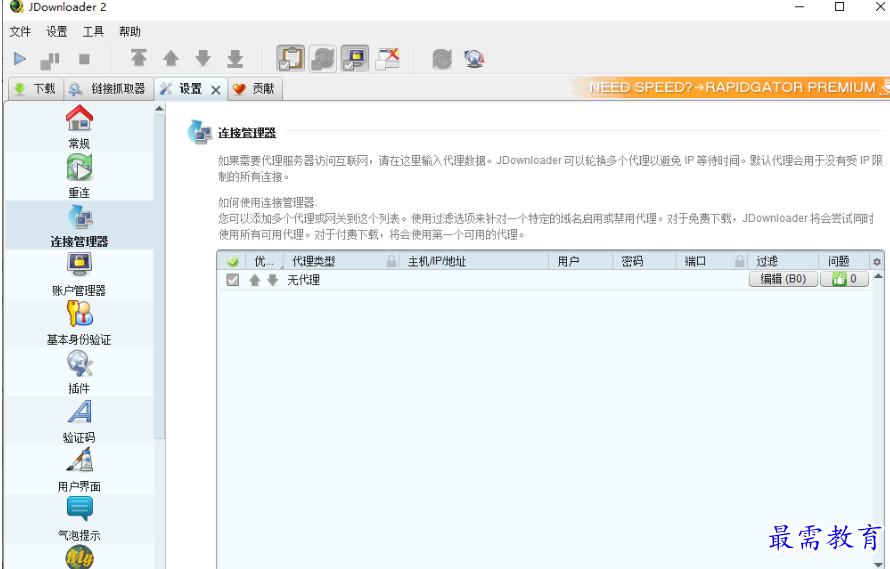Move selection up arrow in toolbar
This screenshot has width=890, height=569.
point(171,58)
